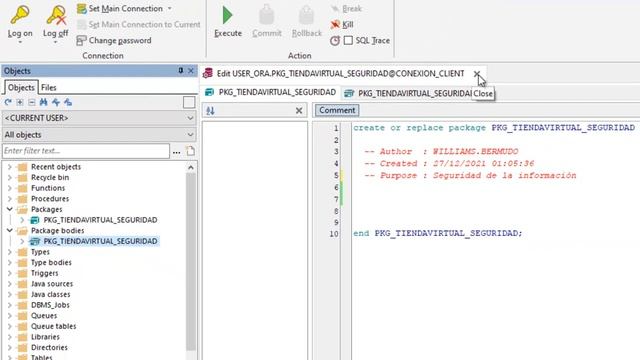This screenshot has height=360, width=640.
Task: Click the sort icon in code contents pane
Action: tap(210, 111)
